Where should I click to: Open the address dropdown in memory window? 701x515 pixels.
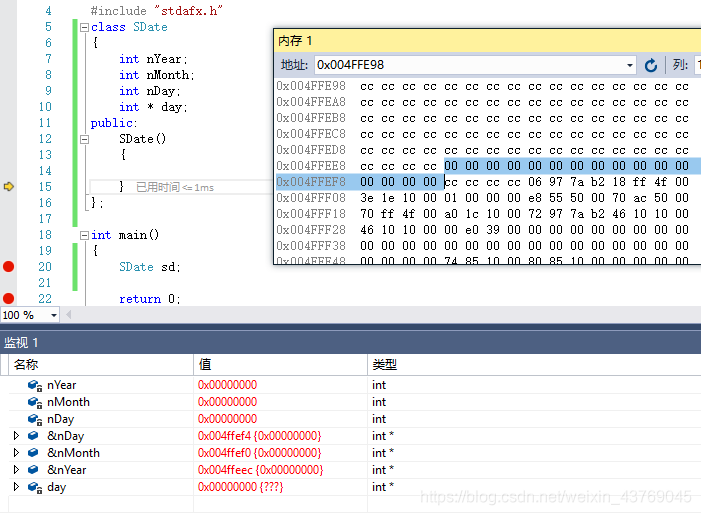(630, 65)
